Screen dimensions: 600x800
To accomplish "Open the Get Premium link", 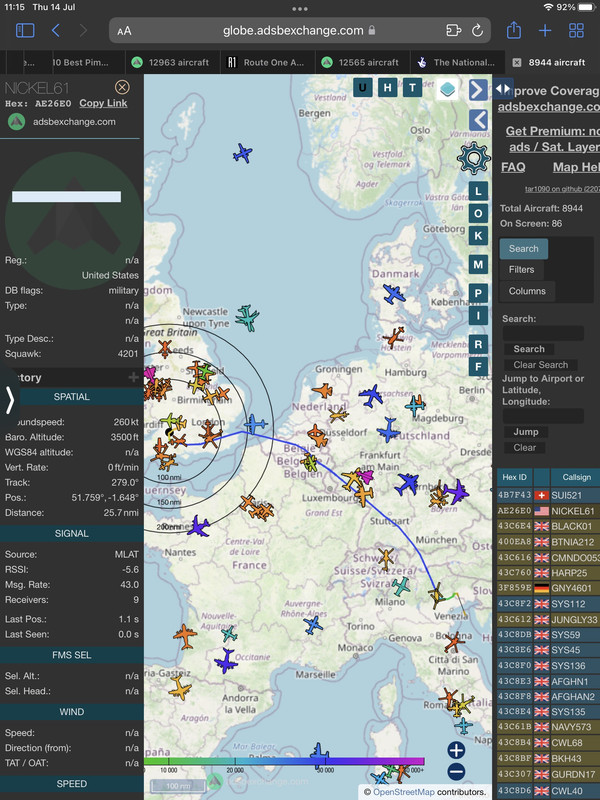I will tap(553, 139).
